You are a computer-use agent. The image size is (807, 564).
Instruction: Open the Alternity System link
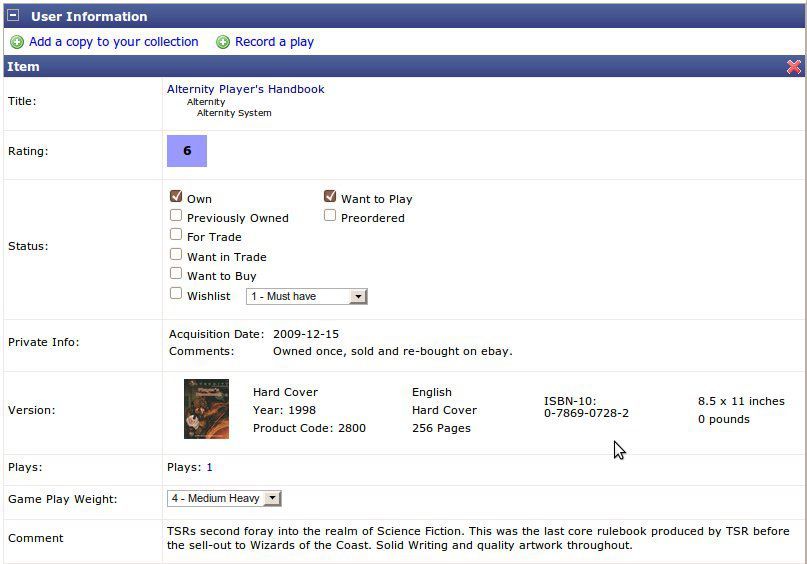pos(234,113)
